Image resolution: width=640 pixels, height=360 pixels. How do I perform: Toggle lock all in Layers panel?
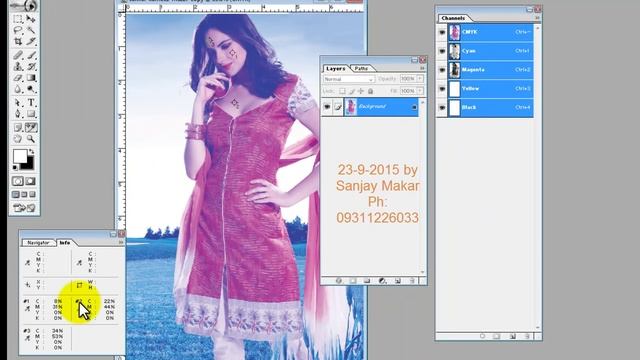(371, 91)
